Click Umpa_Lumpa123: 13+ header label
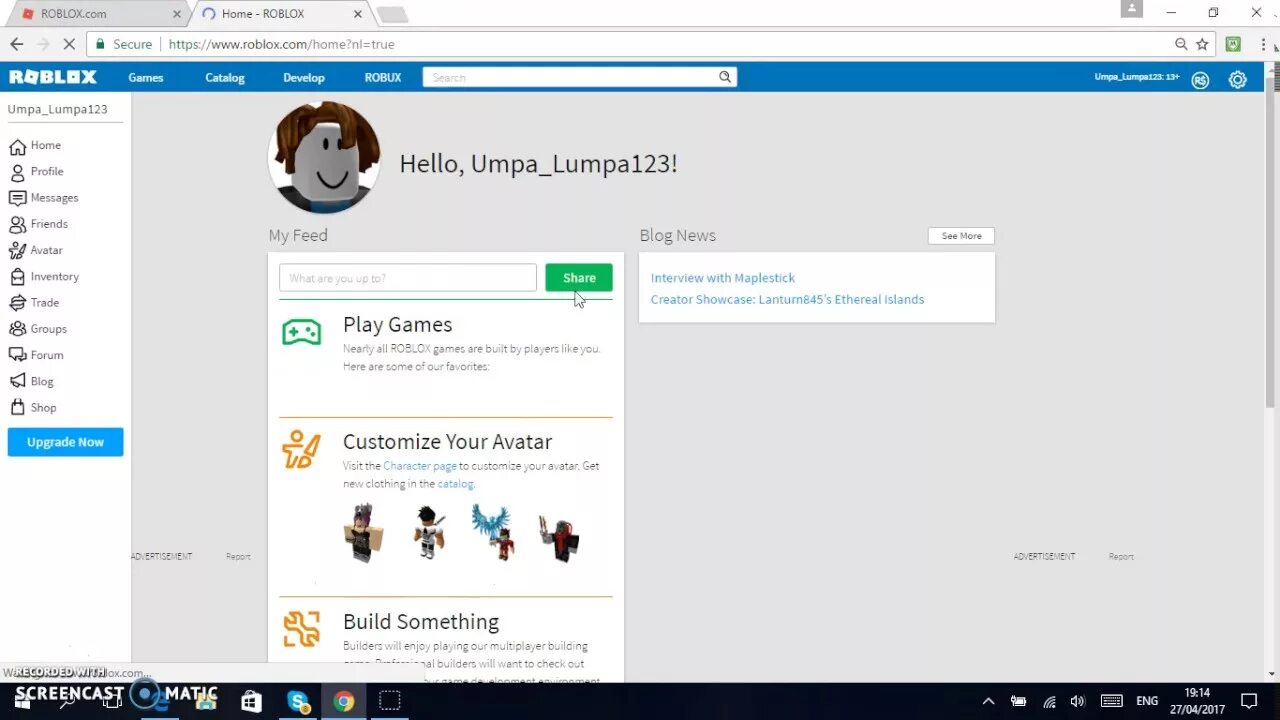The width and height of the screenshot is (1280, 720). (1137, 77)
